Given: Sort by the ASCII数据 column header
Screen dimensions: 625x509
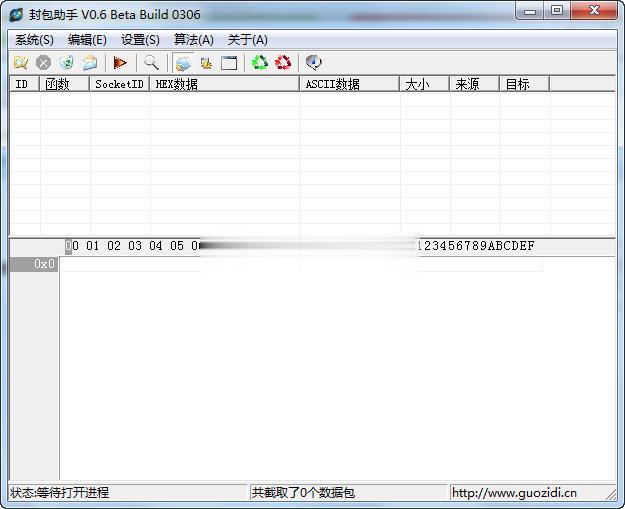Looking at the screenshot, I should click(x=350, y=84).
